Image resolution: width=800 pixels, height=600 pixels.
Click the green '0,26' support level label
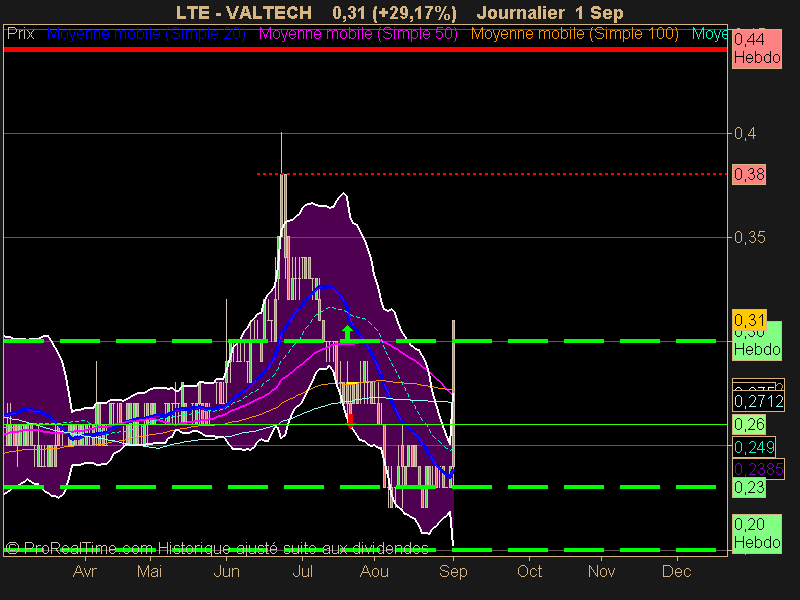(x=749, y=424)
